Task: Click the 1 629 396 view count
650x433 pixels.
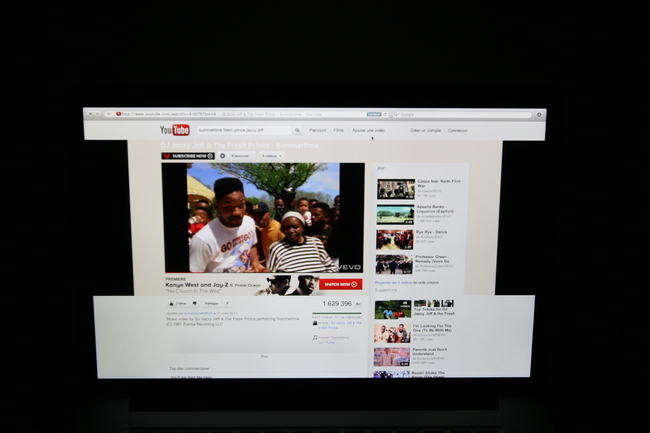Action: (337, 304)
